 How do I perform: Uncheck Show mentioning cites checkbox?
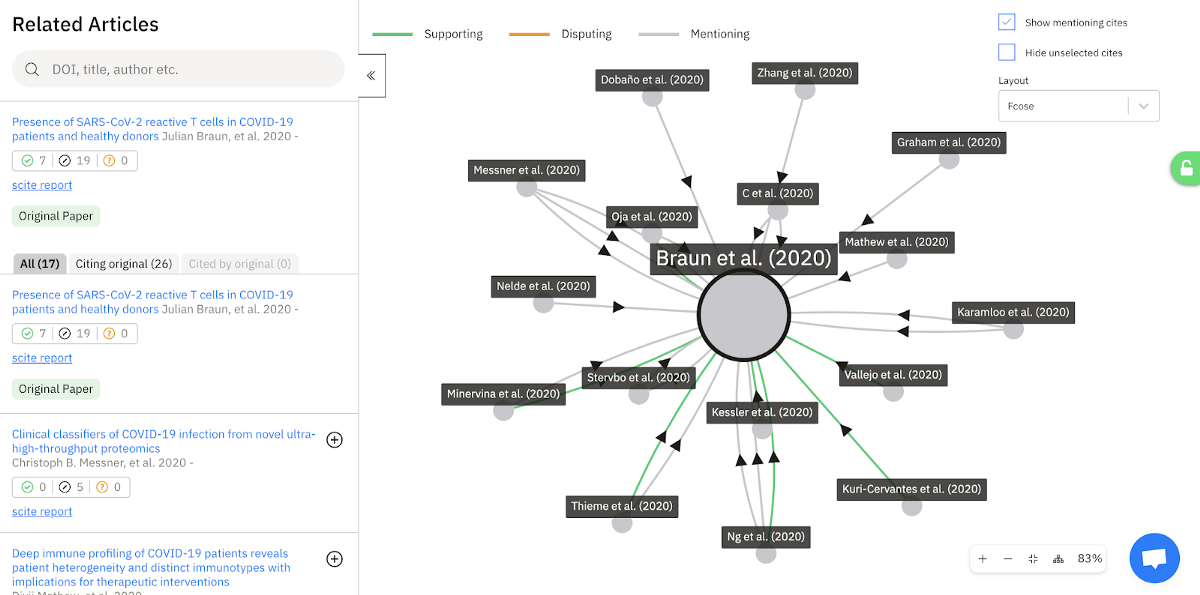[x=1007, y=22]
